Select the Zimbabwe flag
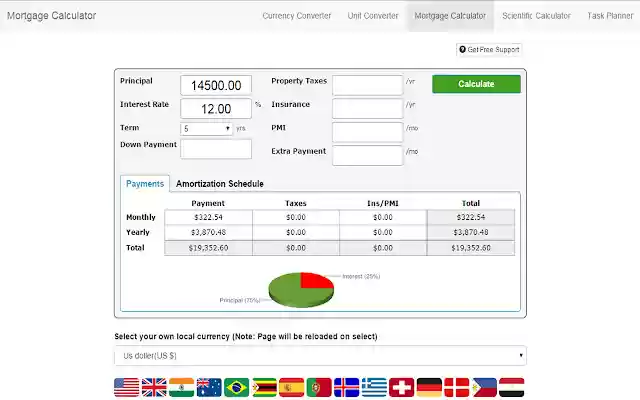This screenshot has width=640, height=400. 264,387
